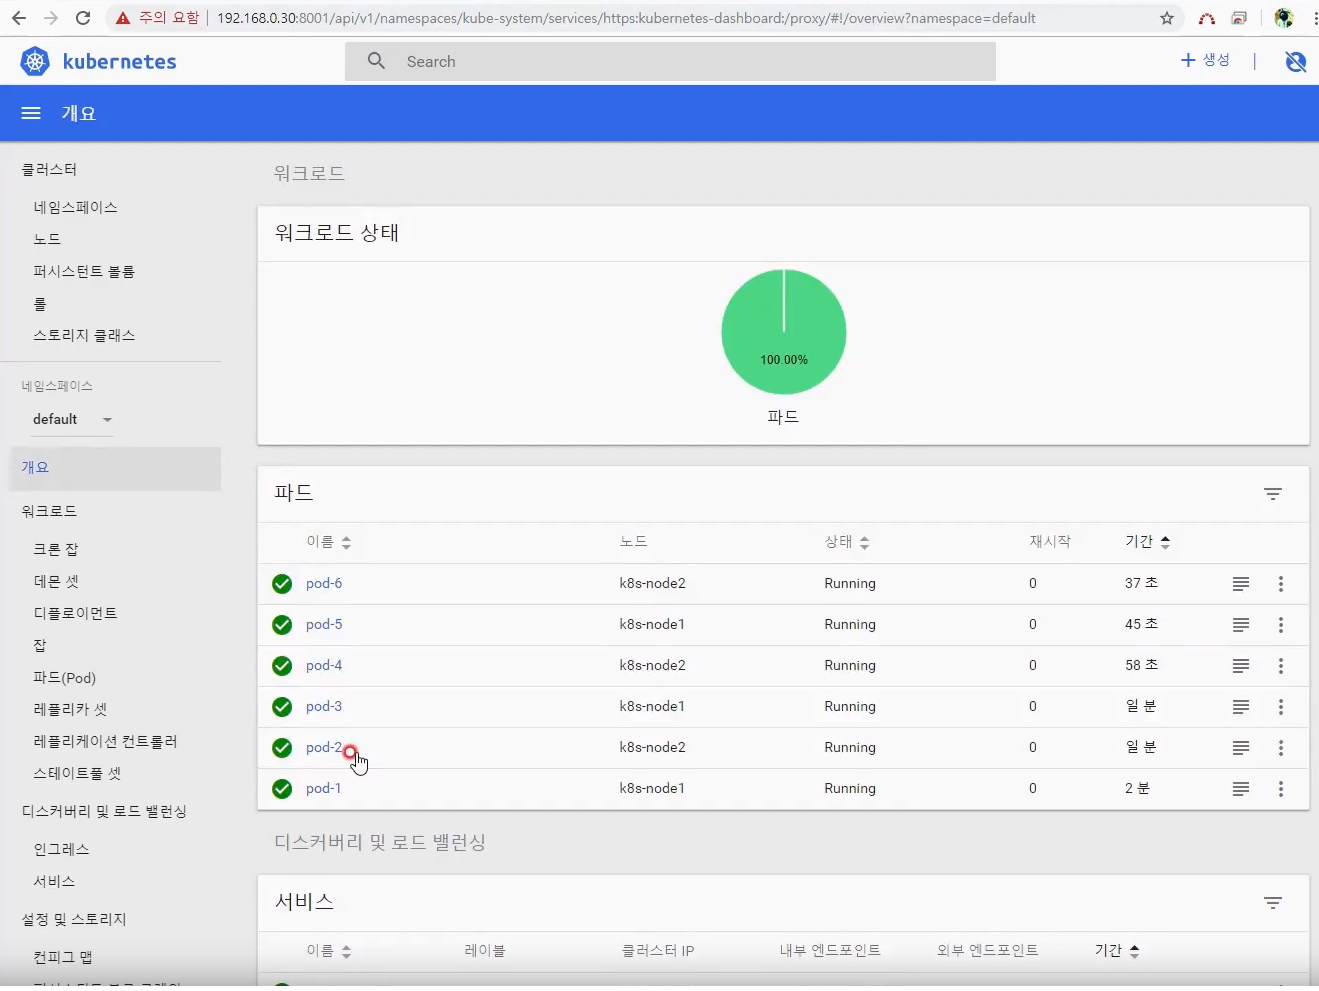Open three-dot actions menu for pod-5
Image resolution: width=1319 pixels, height=991 pixels.
(x=1280, y=625)
